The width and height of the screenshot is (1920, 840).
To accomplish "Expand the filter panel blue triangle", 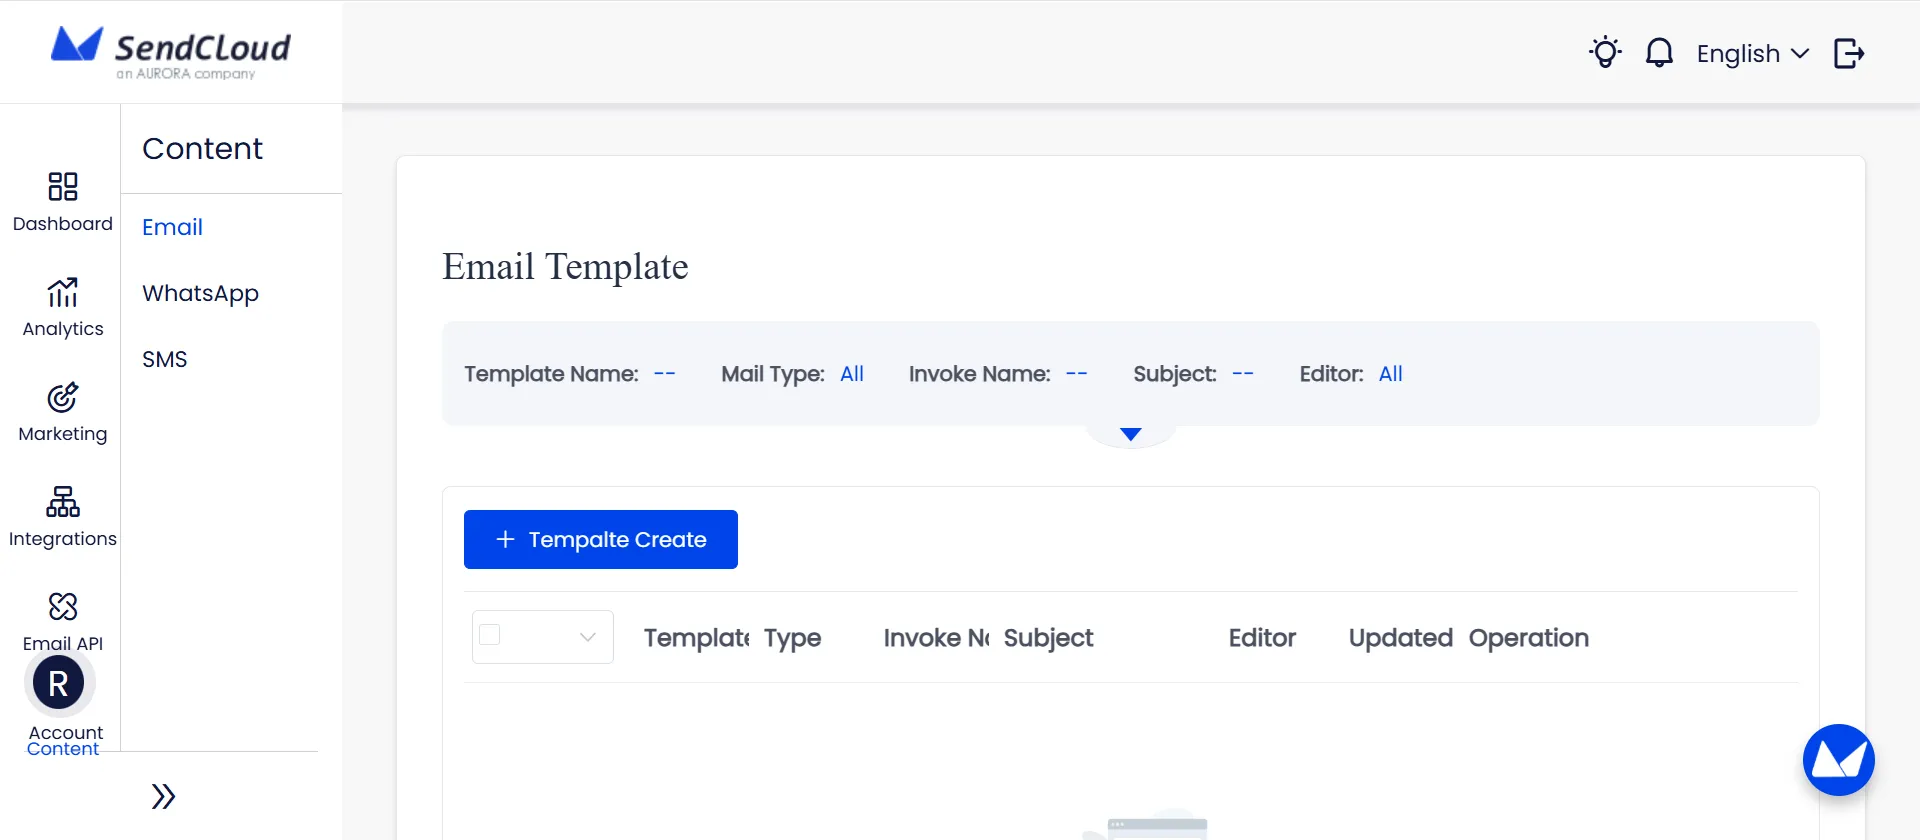I will (x=1130, y=434).
